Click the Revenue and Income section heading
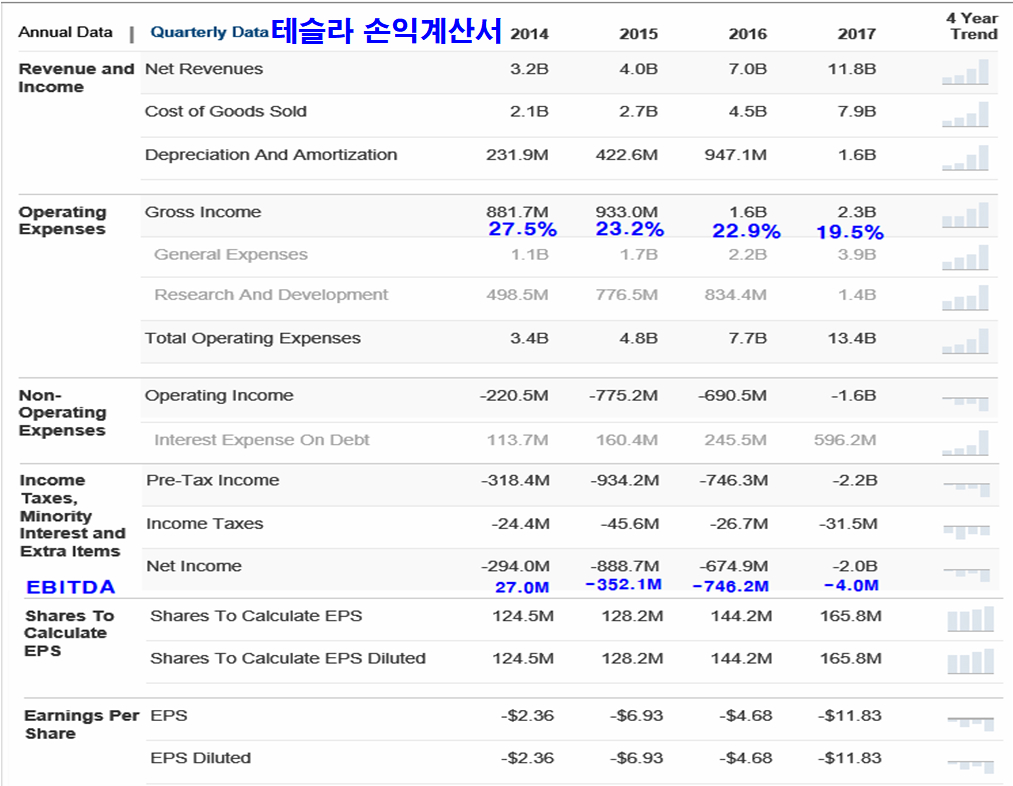1013x786 pixels. tap(76, 78)
